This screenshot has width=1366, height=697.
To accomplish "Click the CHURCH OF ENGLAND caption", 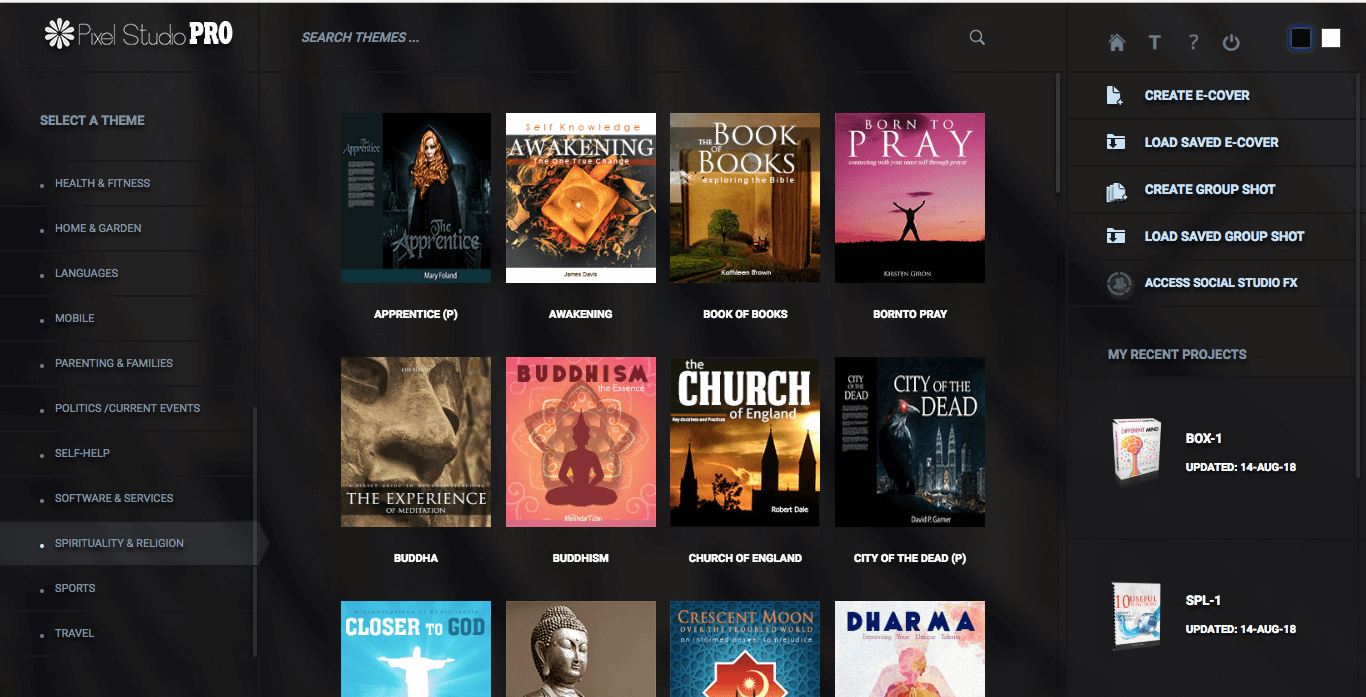I will pos(745,558).
